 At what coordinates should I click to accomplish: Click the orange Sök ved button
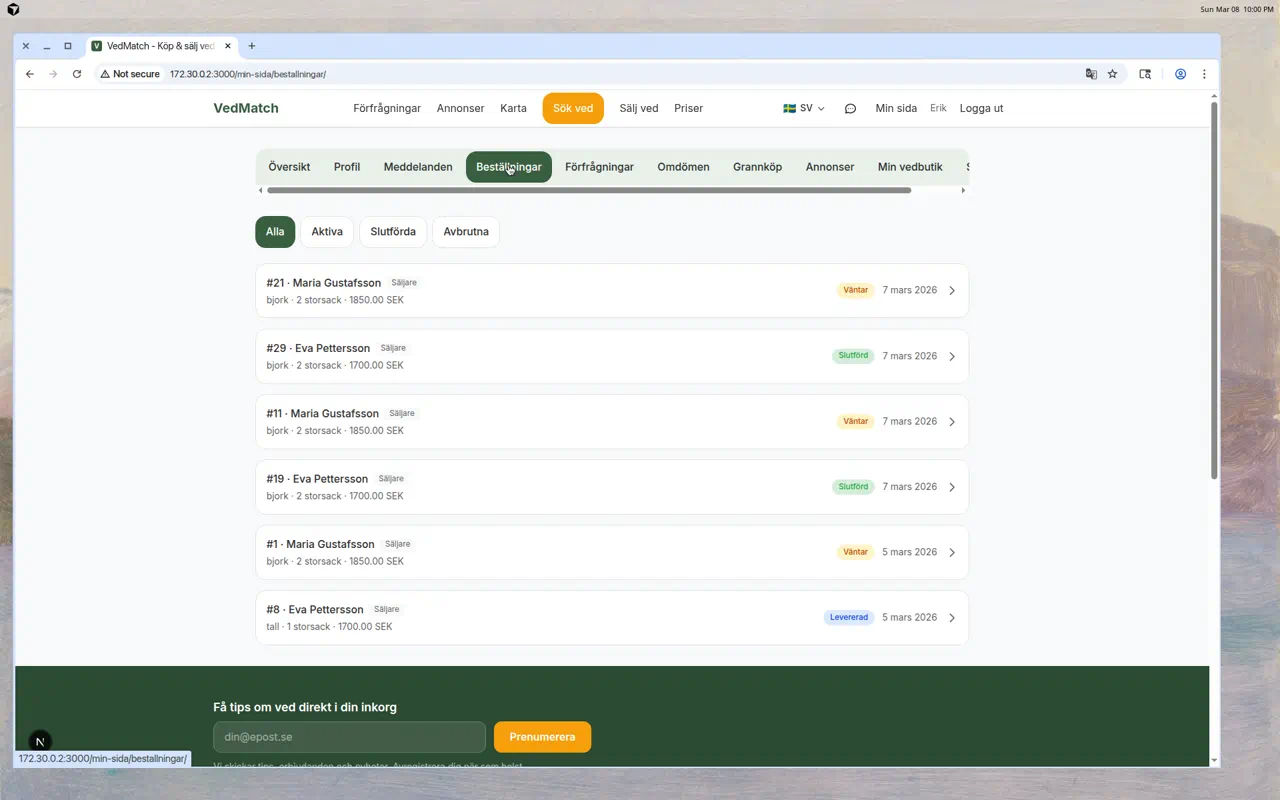click(x=573, y=109)
